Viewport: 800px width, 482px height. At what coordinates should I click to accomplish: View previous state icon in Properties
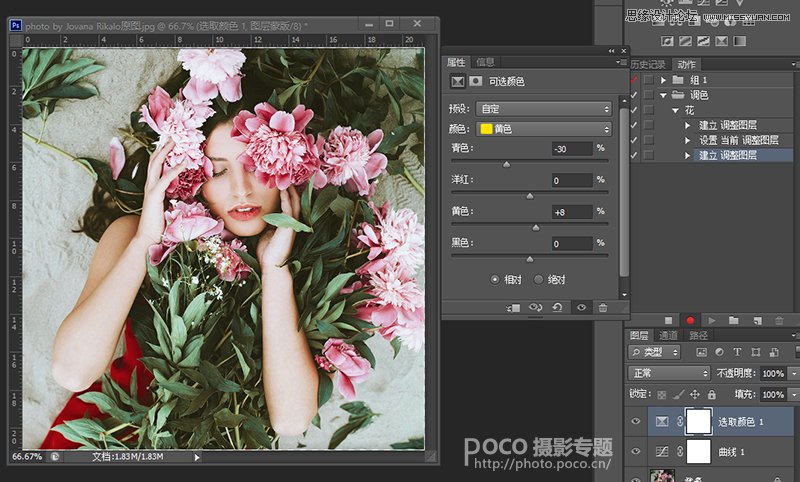click(535, 308)
